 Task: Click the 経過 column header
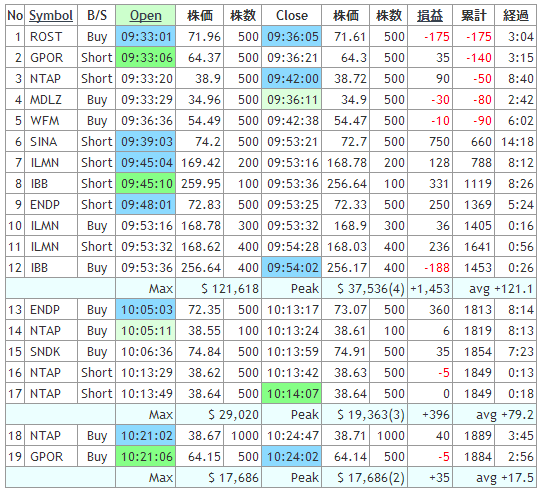tap(515, 16)
